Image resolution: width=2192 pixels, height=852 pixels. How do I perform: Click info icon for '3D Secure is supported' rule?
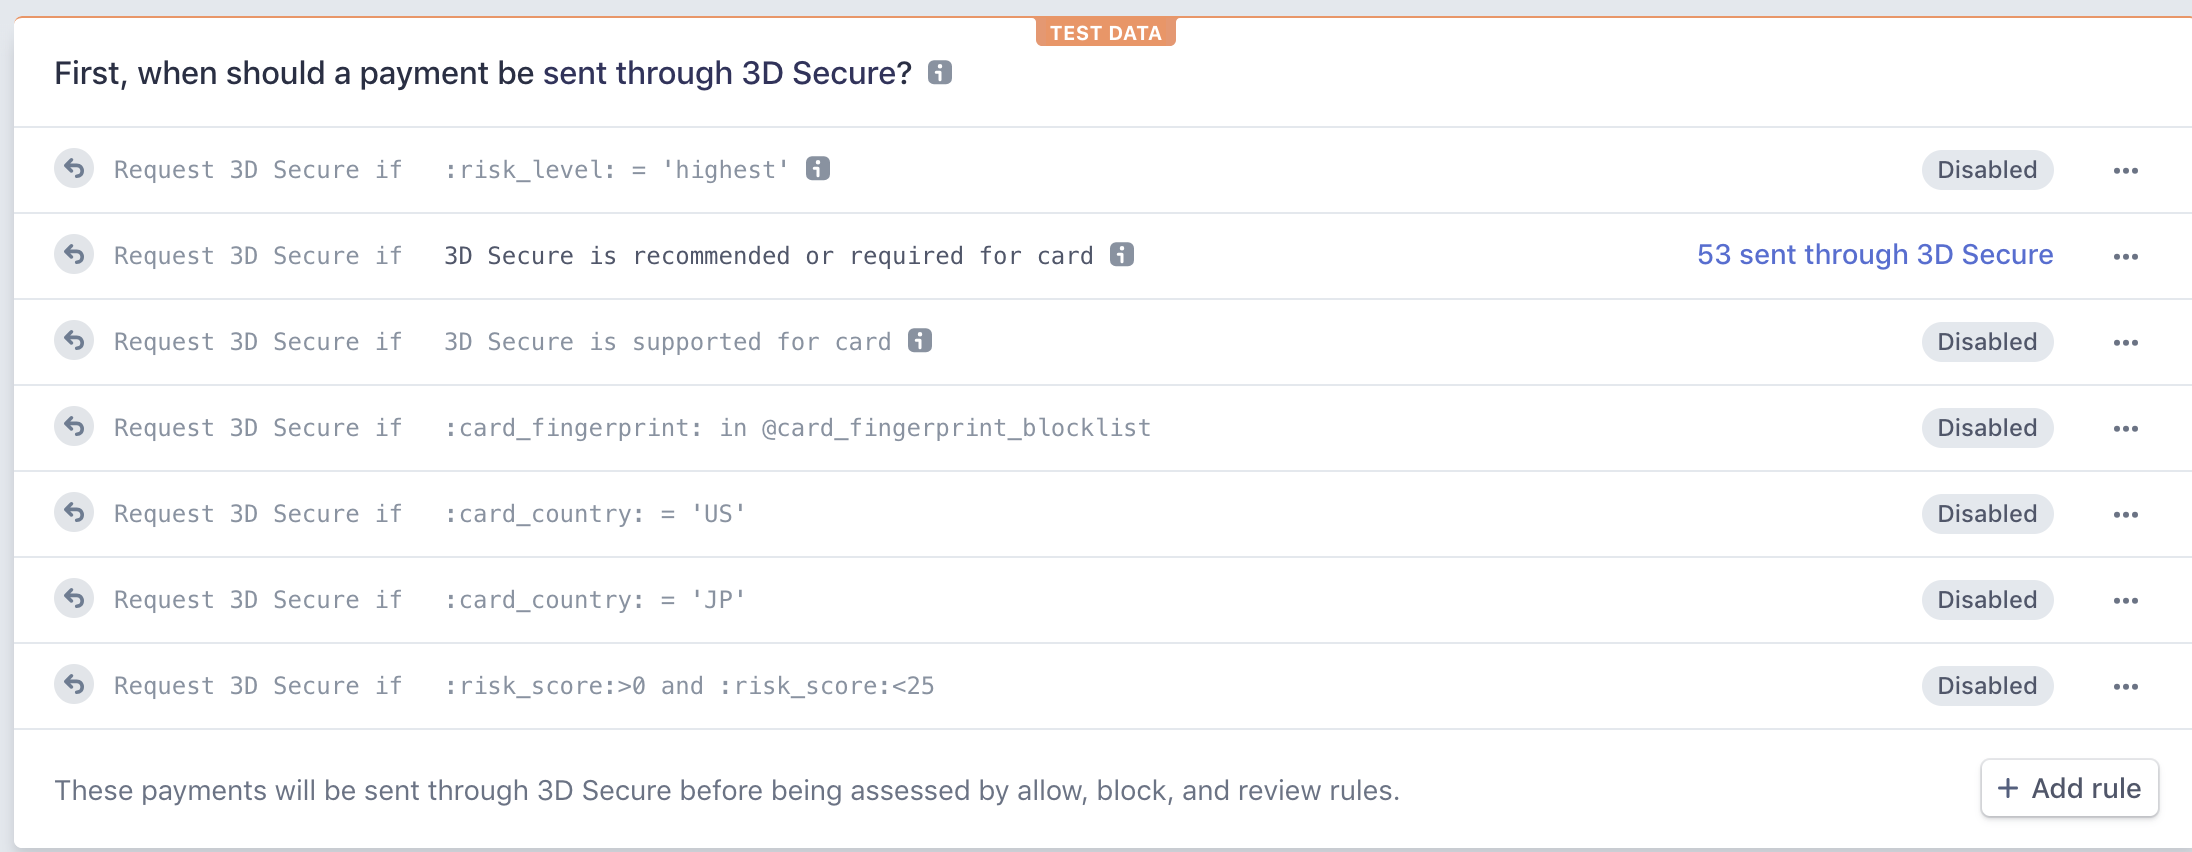point(920,341)
